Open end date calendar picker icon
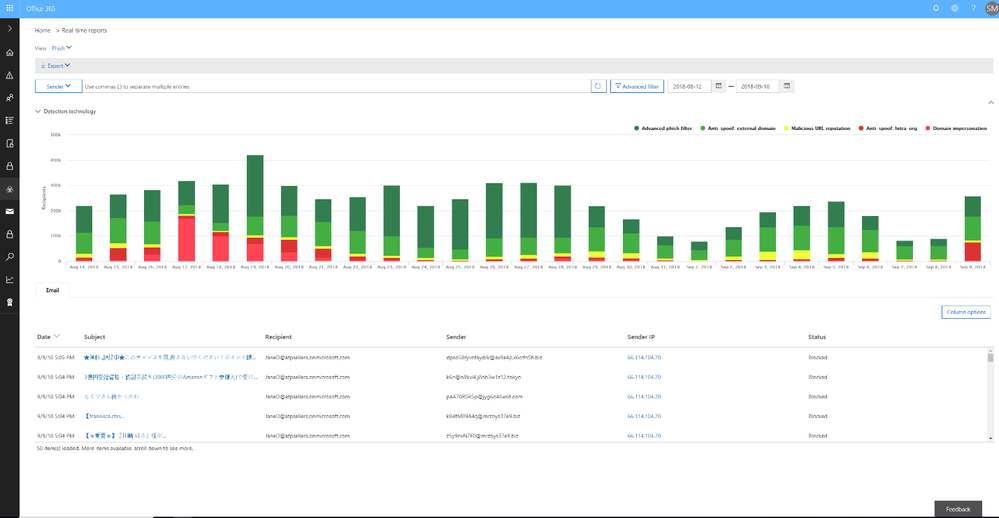 click(x=787, y=86)
